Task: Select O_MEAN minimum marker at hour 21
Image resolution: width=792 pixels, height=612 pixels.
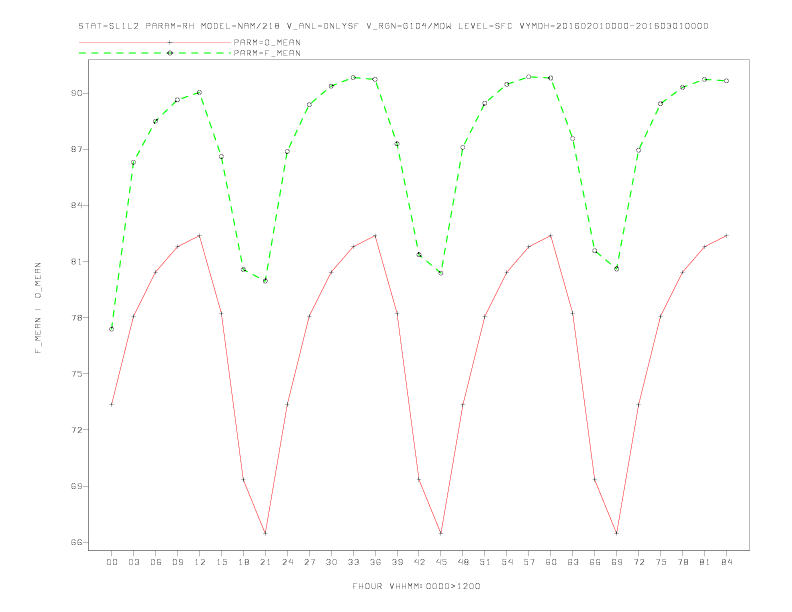Action: click(265, 533)
